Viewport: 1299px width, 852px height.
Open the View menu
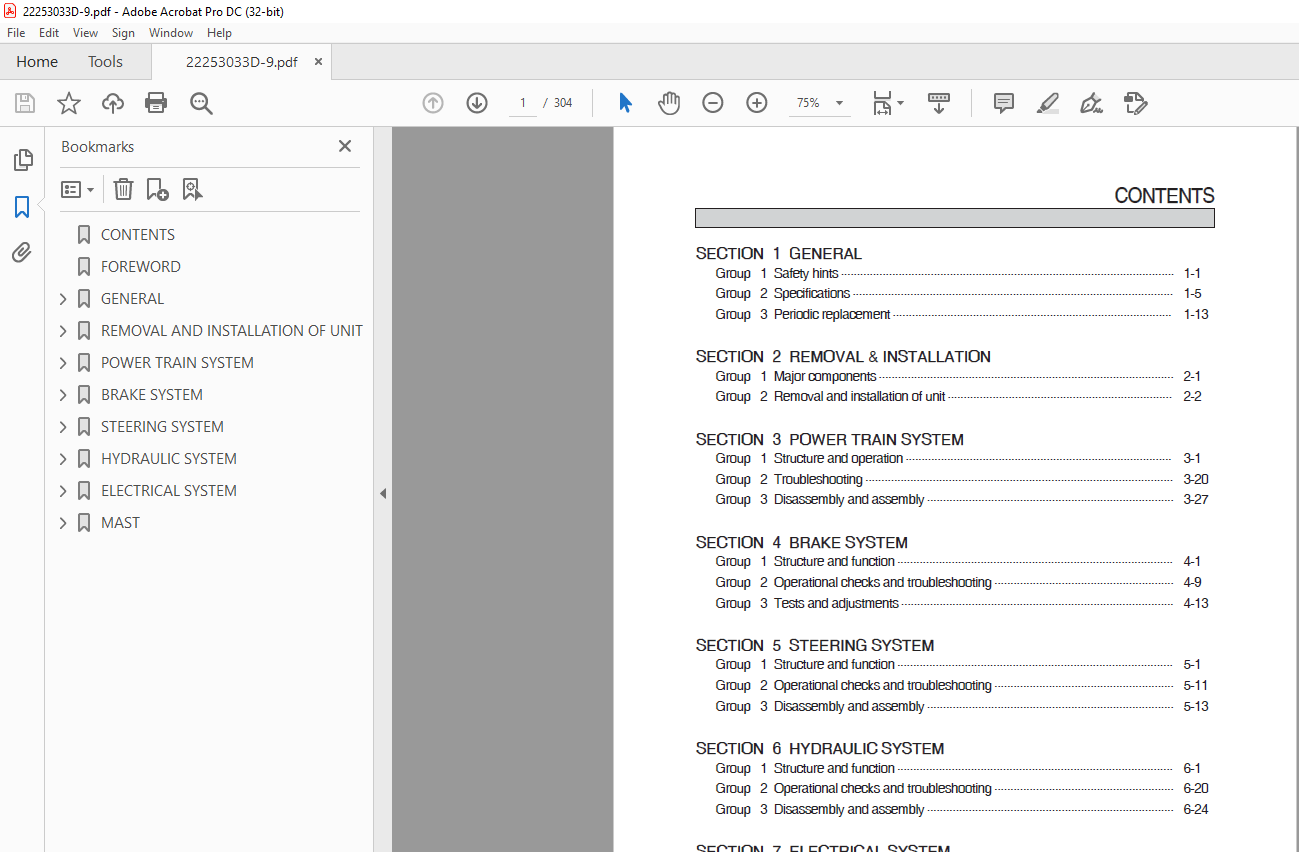[x=85, y=33]
